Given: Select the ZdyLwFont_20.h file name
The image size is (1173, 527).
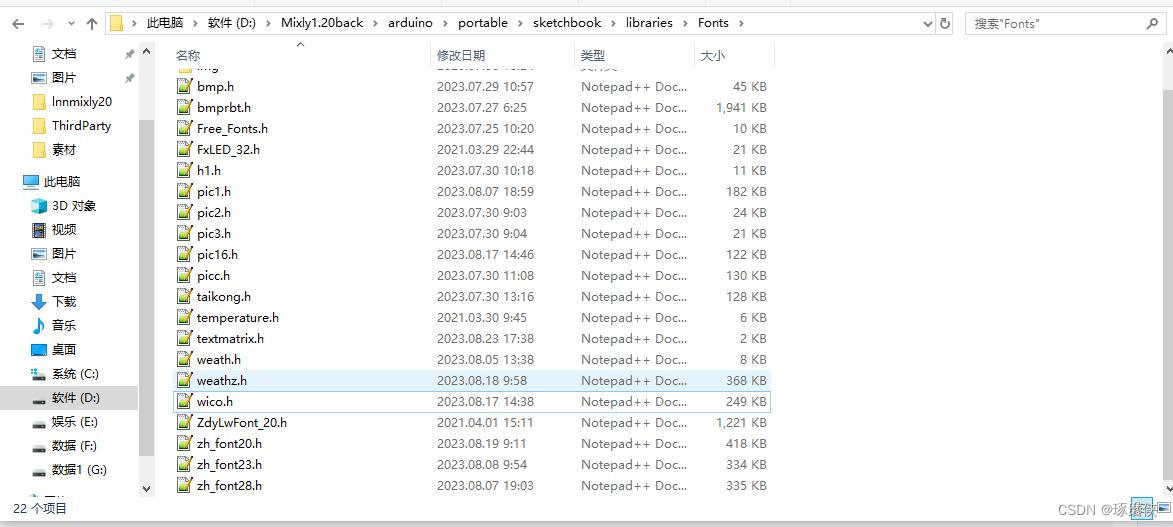Looking at the screenshot, I should (242, 422).
